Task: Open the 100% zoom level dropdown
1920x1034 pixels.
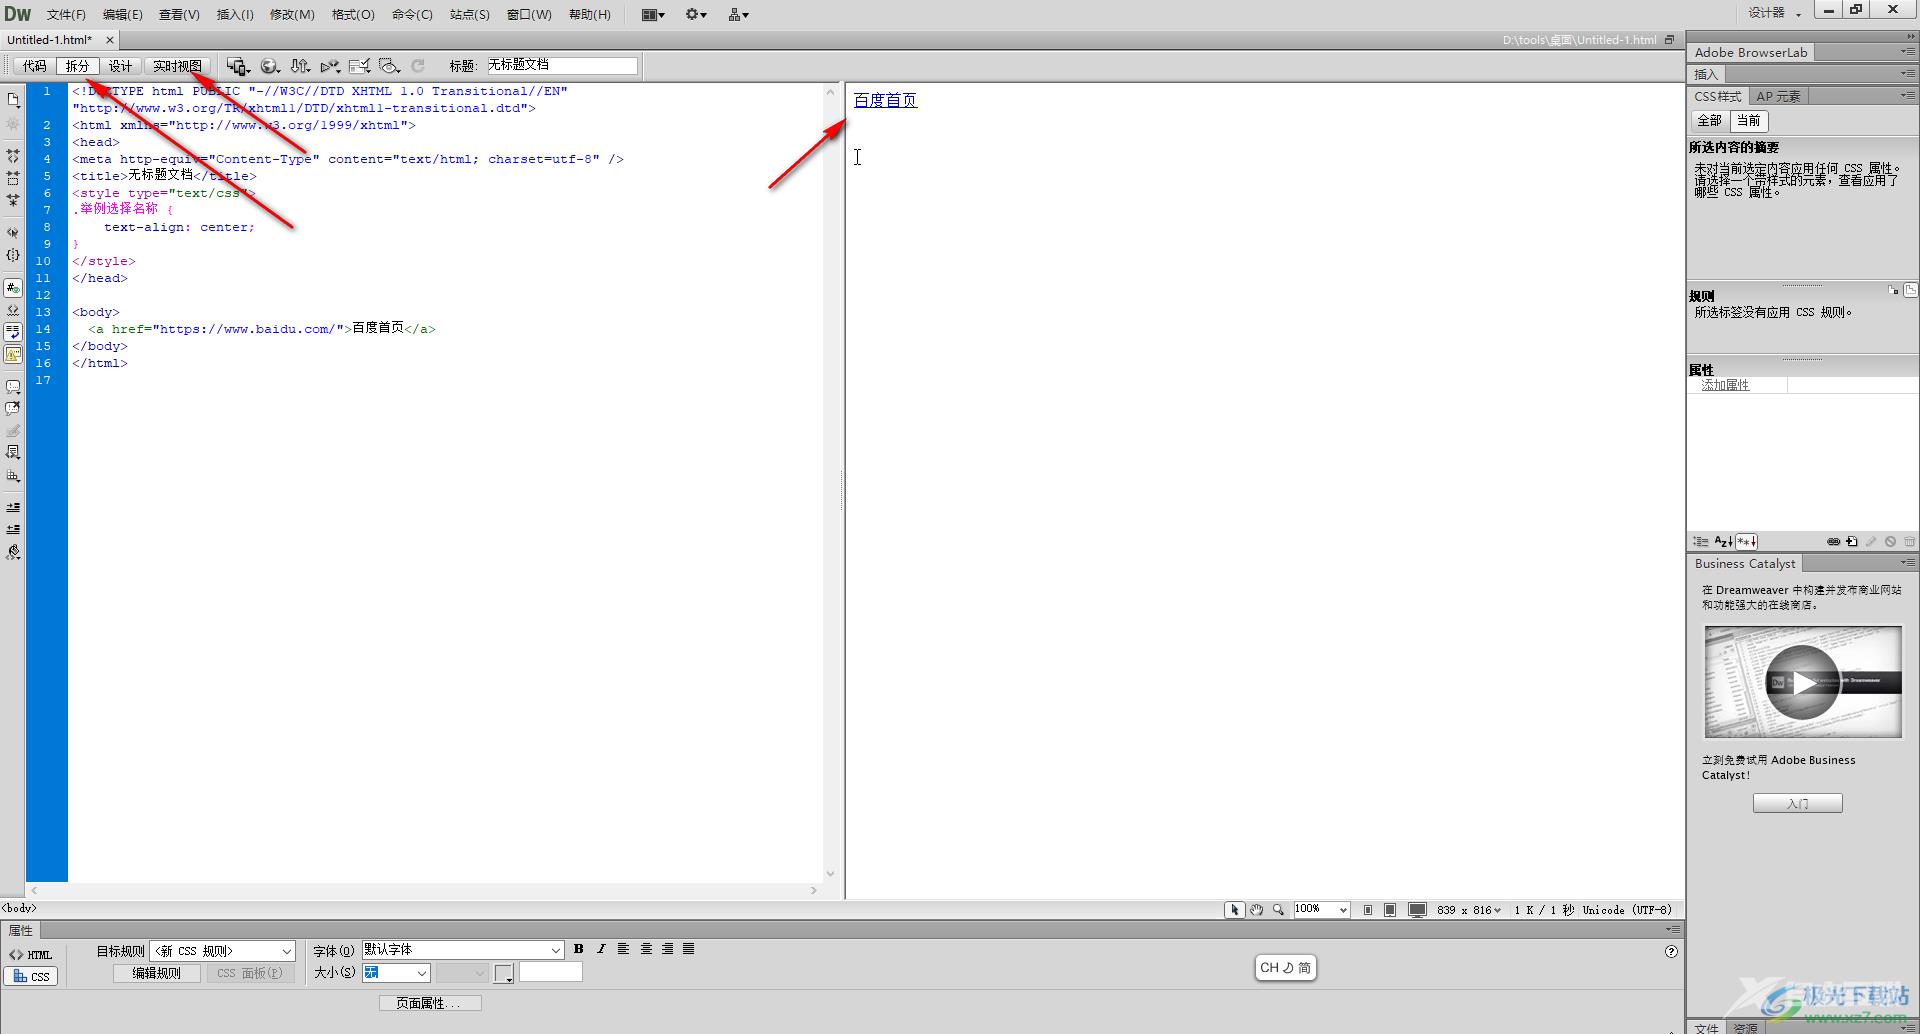Action: coord(1321,910)
